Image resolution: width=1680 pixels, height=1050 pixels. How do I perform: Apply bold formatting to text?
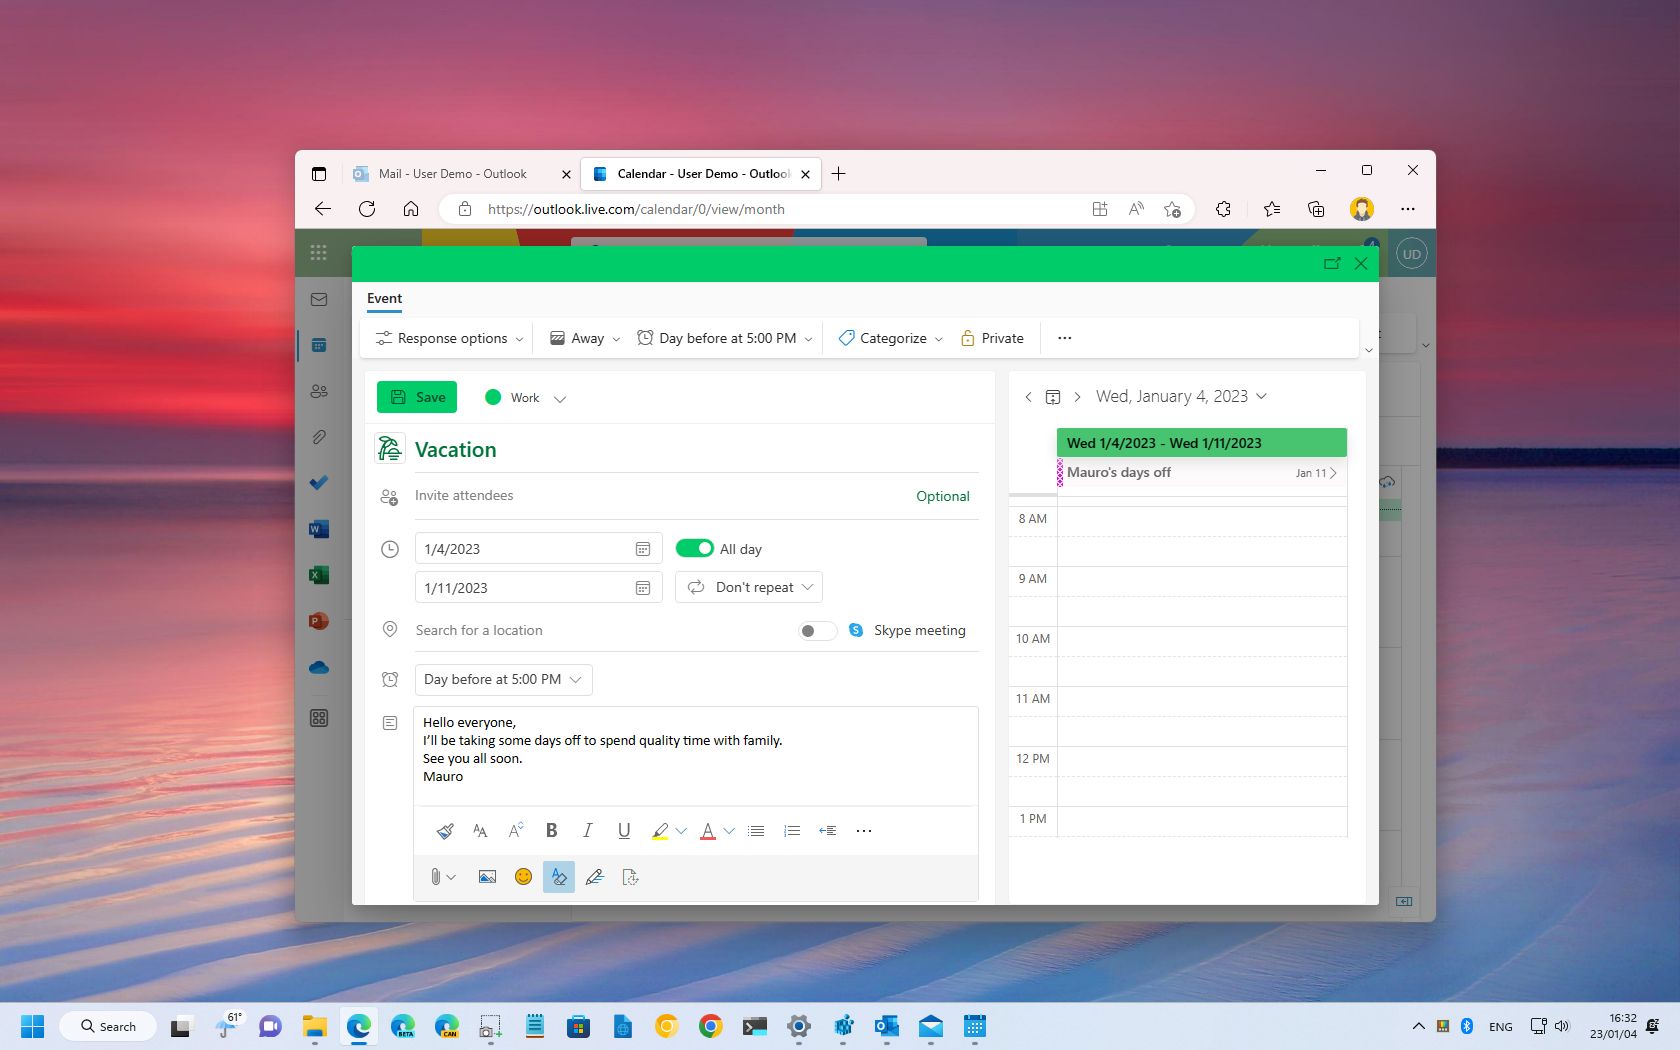pyautogui.click(x=551, y=830)
